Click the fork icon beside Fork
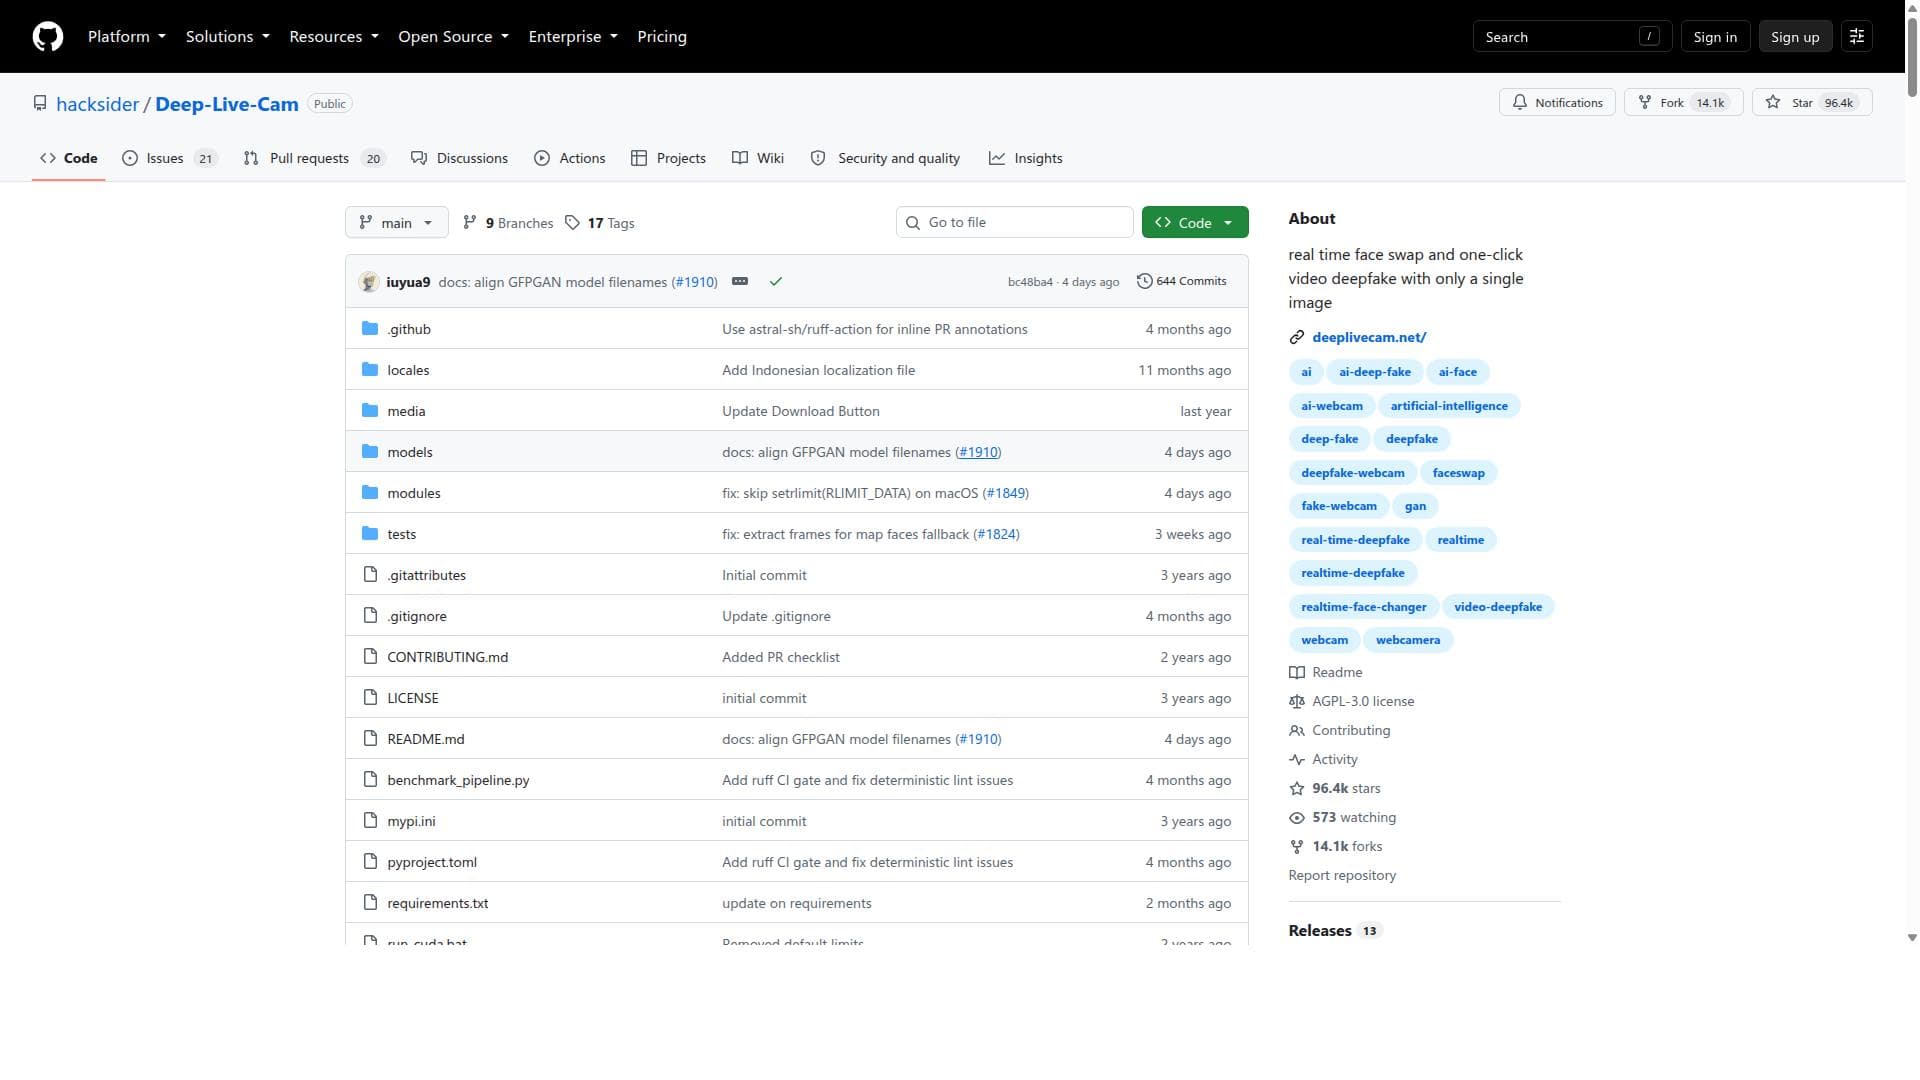This screenshot has width=1920, height=1080. click(1645, 103)
